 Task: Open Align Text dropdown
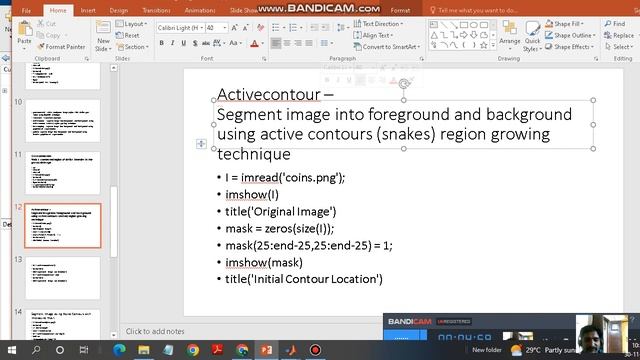(x=373, y=36)
